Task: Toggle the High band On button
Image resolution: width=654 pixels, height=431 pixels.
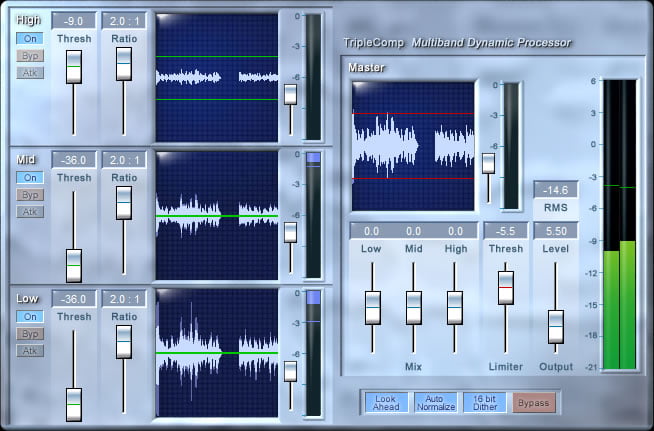Action: click(x=30, y=38)
